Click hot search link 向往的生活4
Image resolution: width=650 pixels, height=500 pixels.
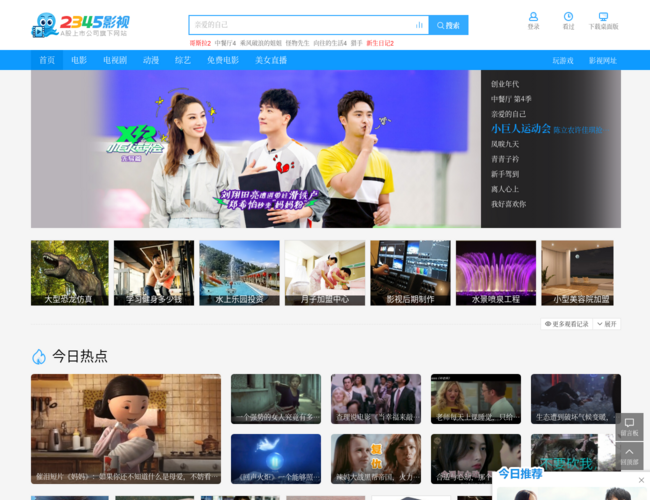330,43
